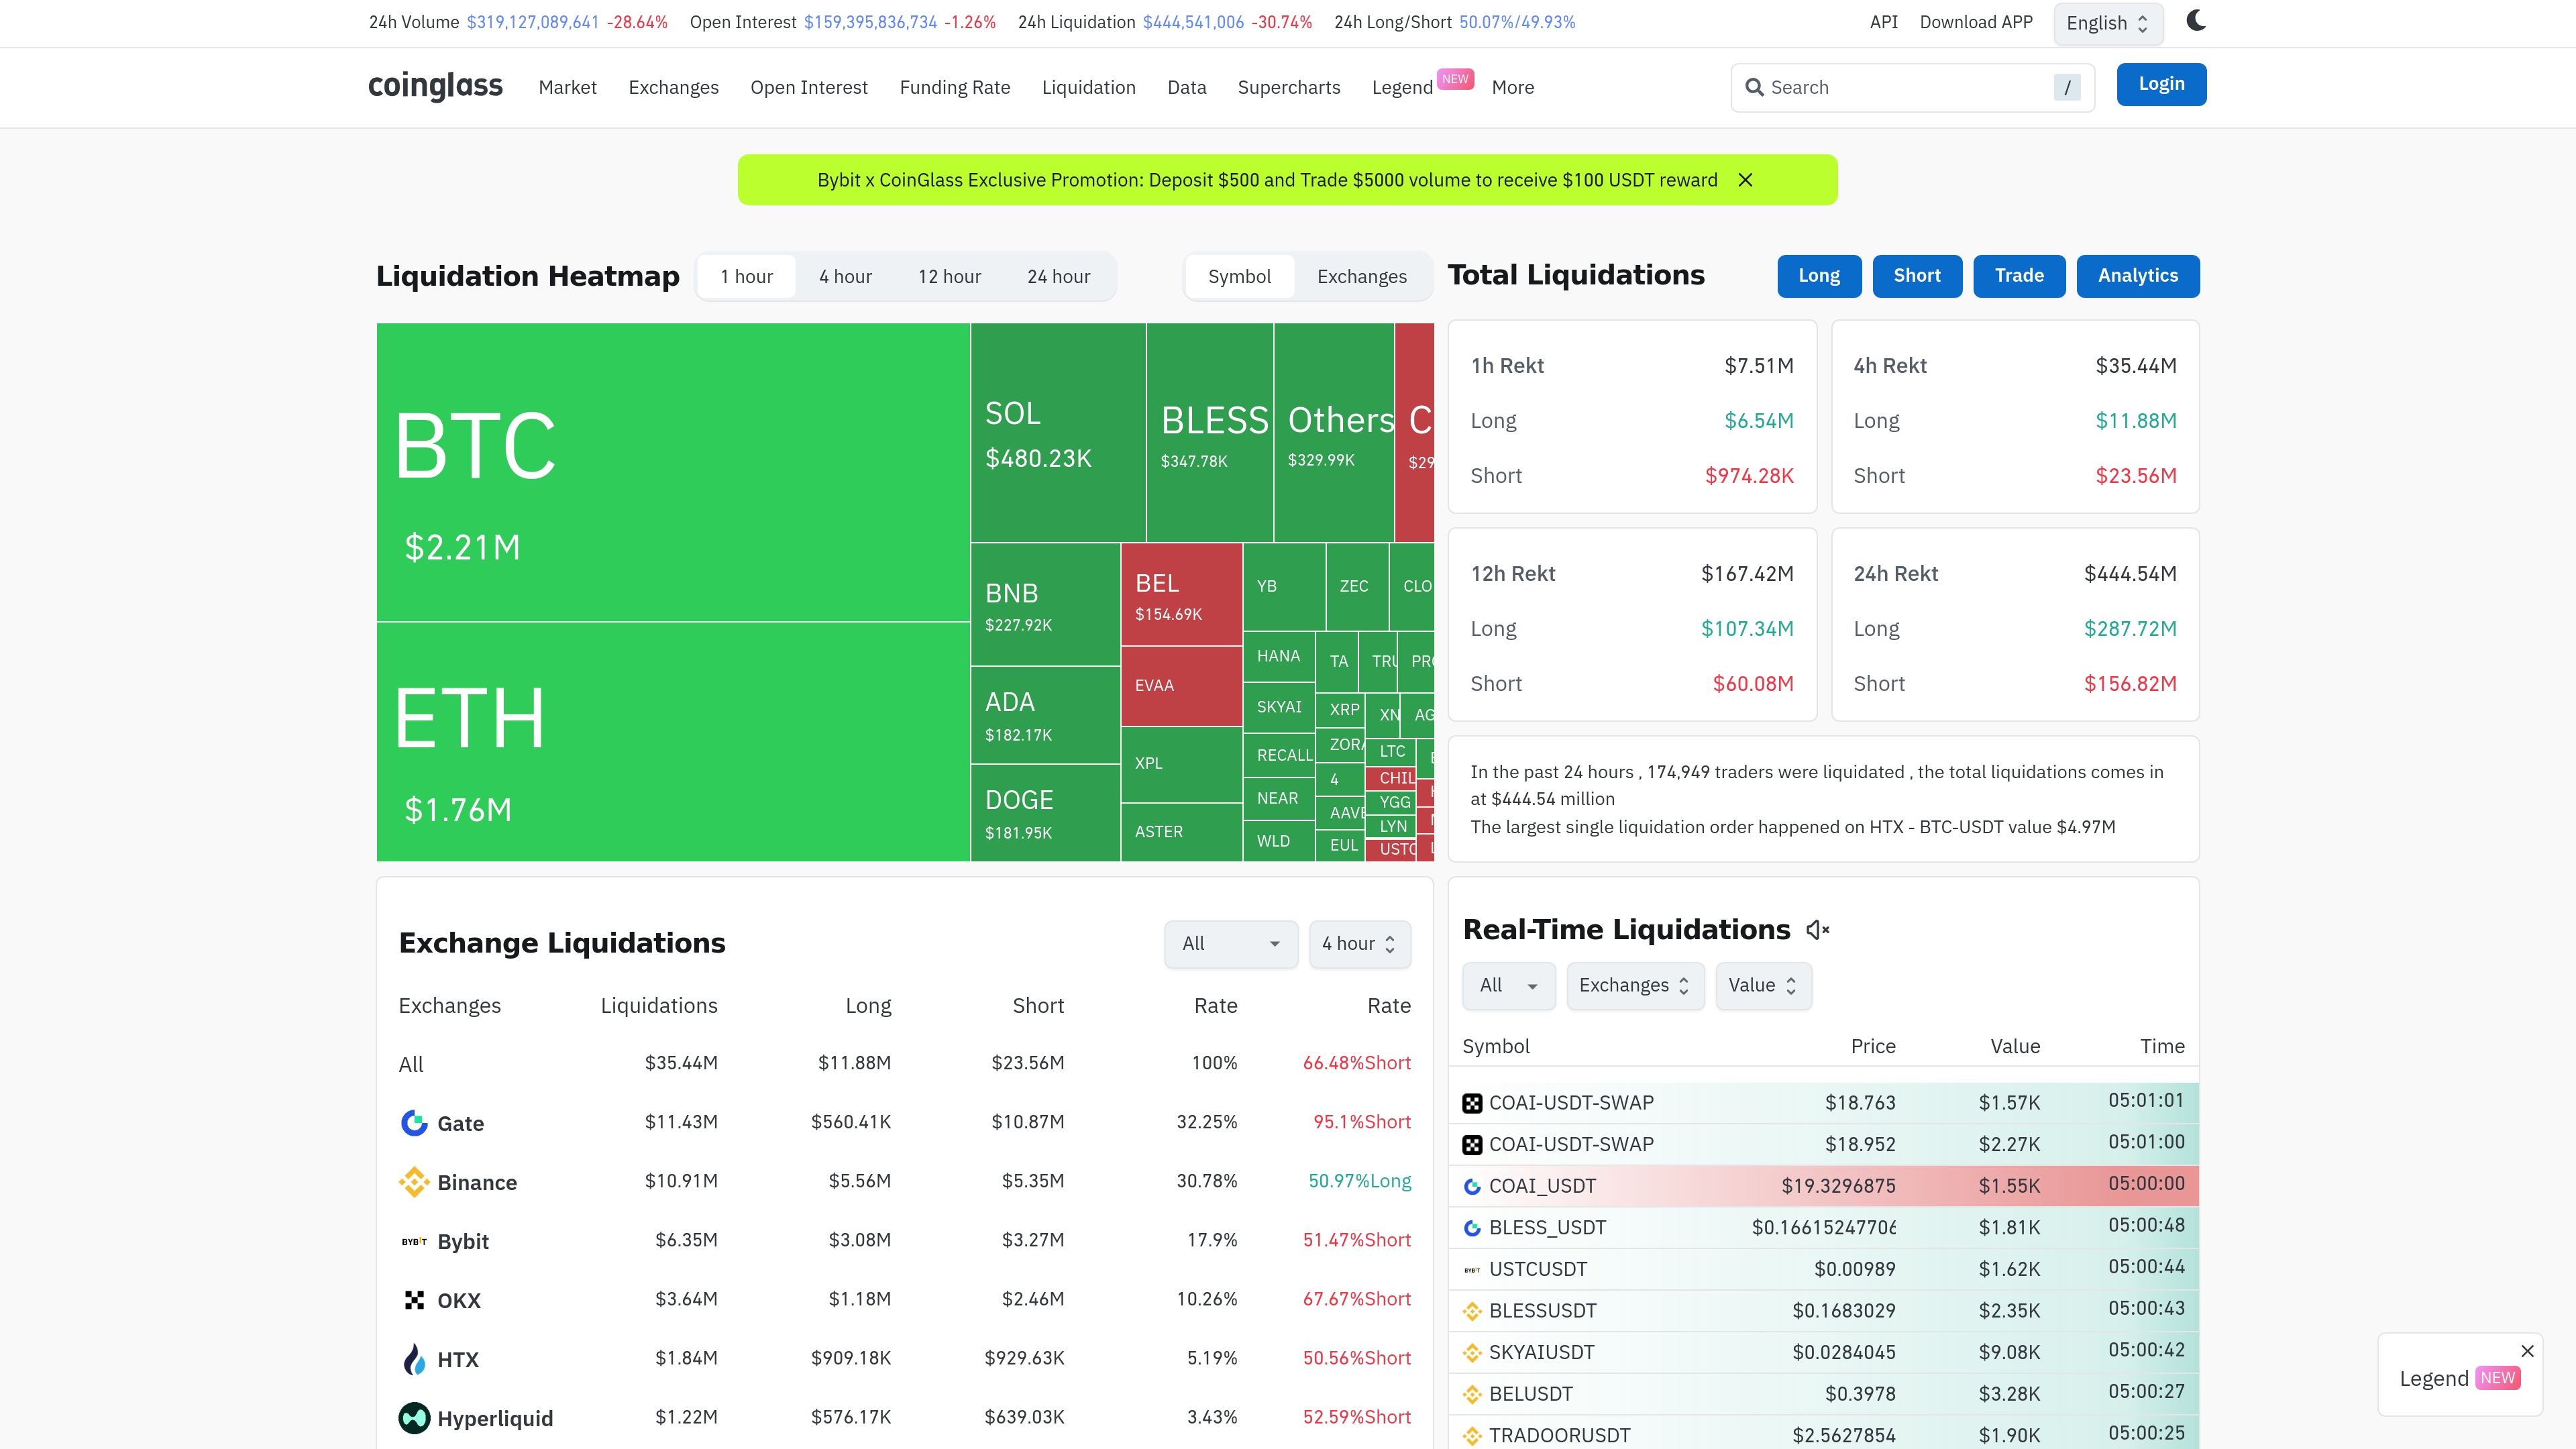The width and height of the screenshot is (2576, 1449).
Task: Open the English language dropdown
Action: [x=2107, y=24]
